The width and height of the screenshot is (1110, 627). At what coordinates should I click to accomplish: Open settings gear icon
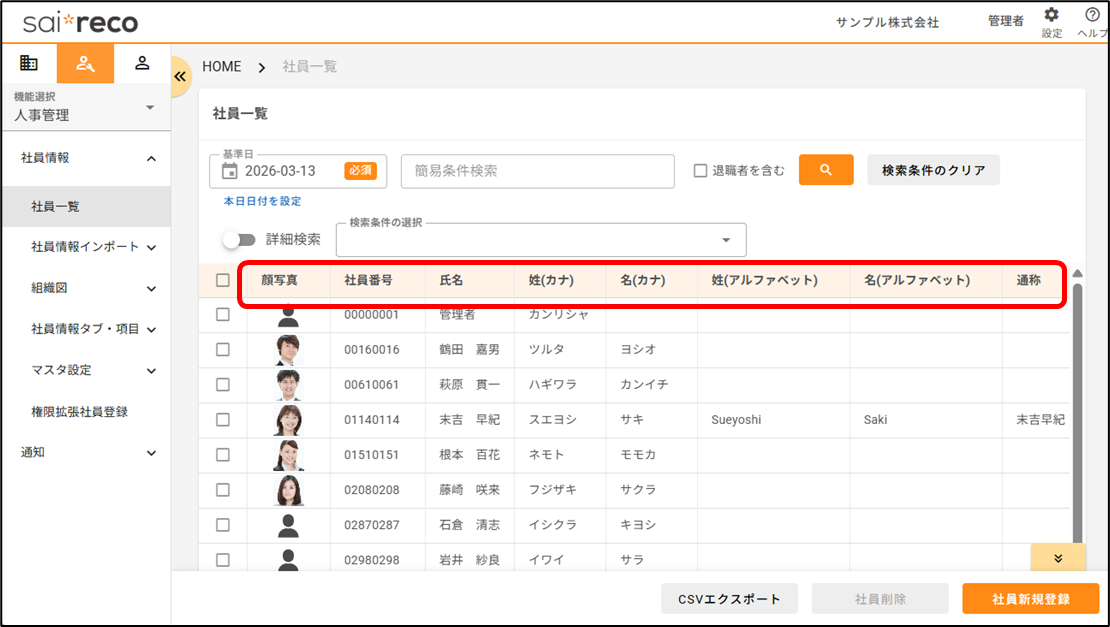pyautogui.click(x=1051, y=16)
